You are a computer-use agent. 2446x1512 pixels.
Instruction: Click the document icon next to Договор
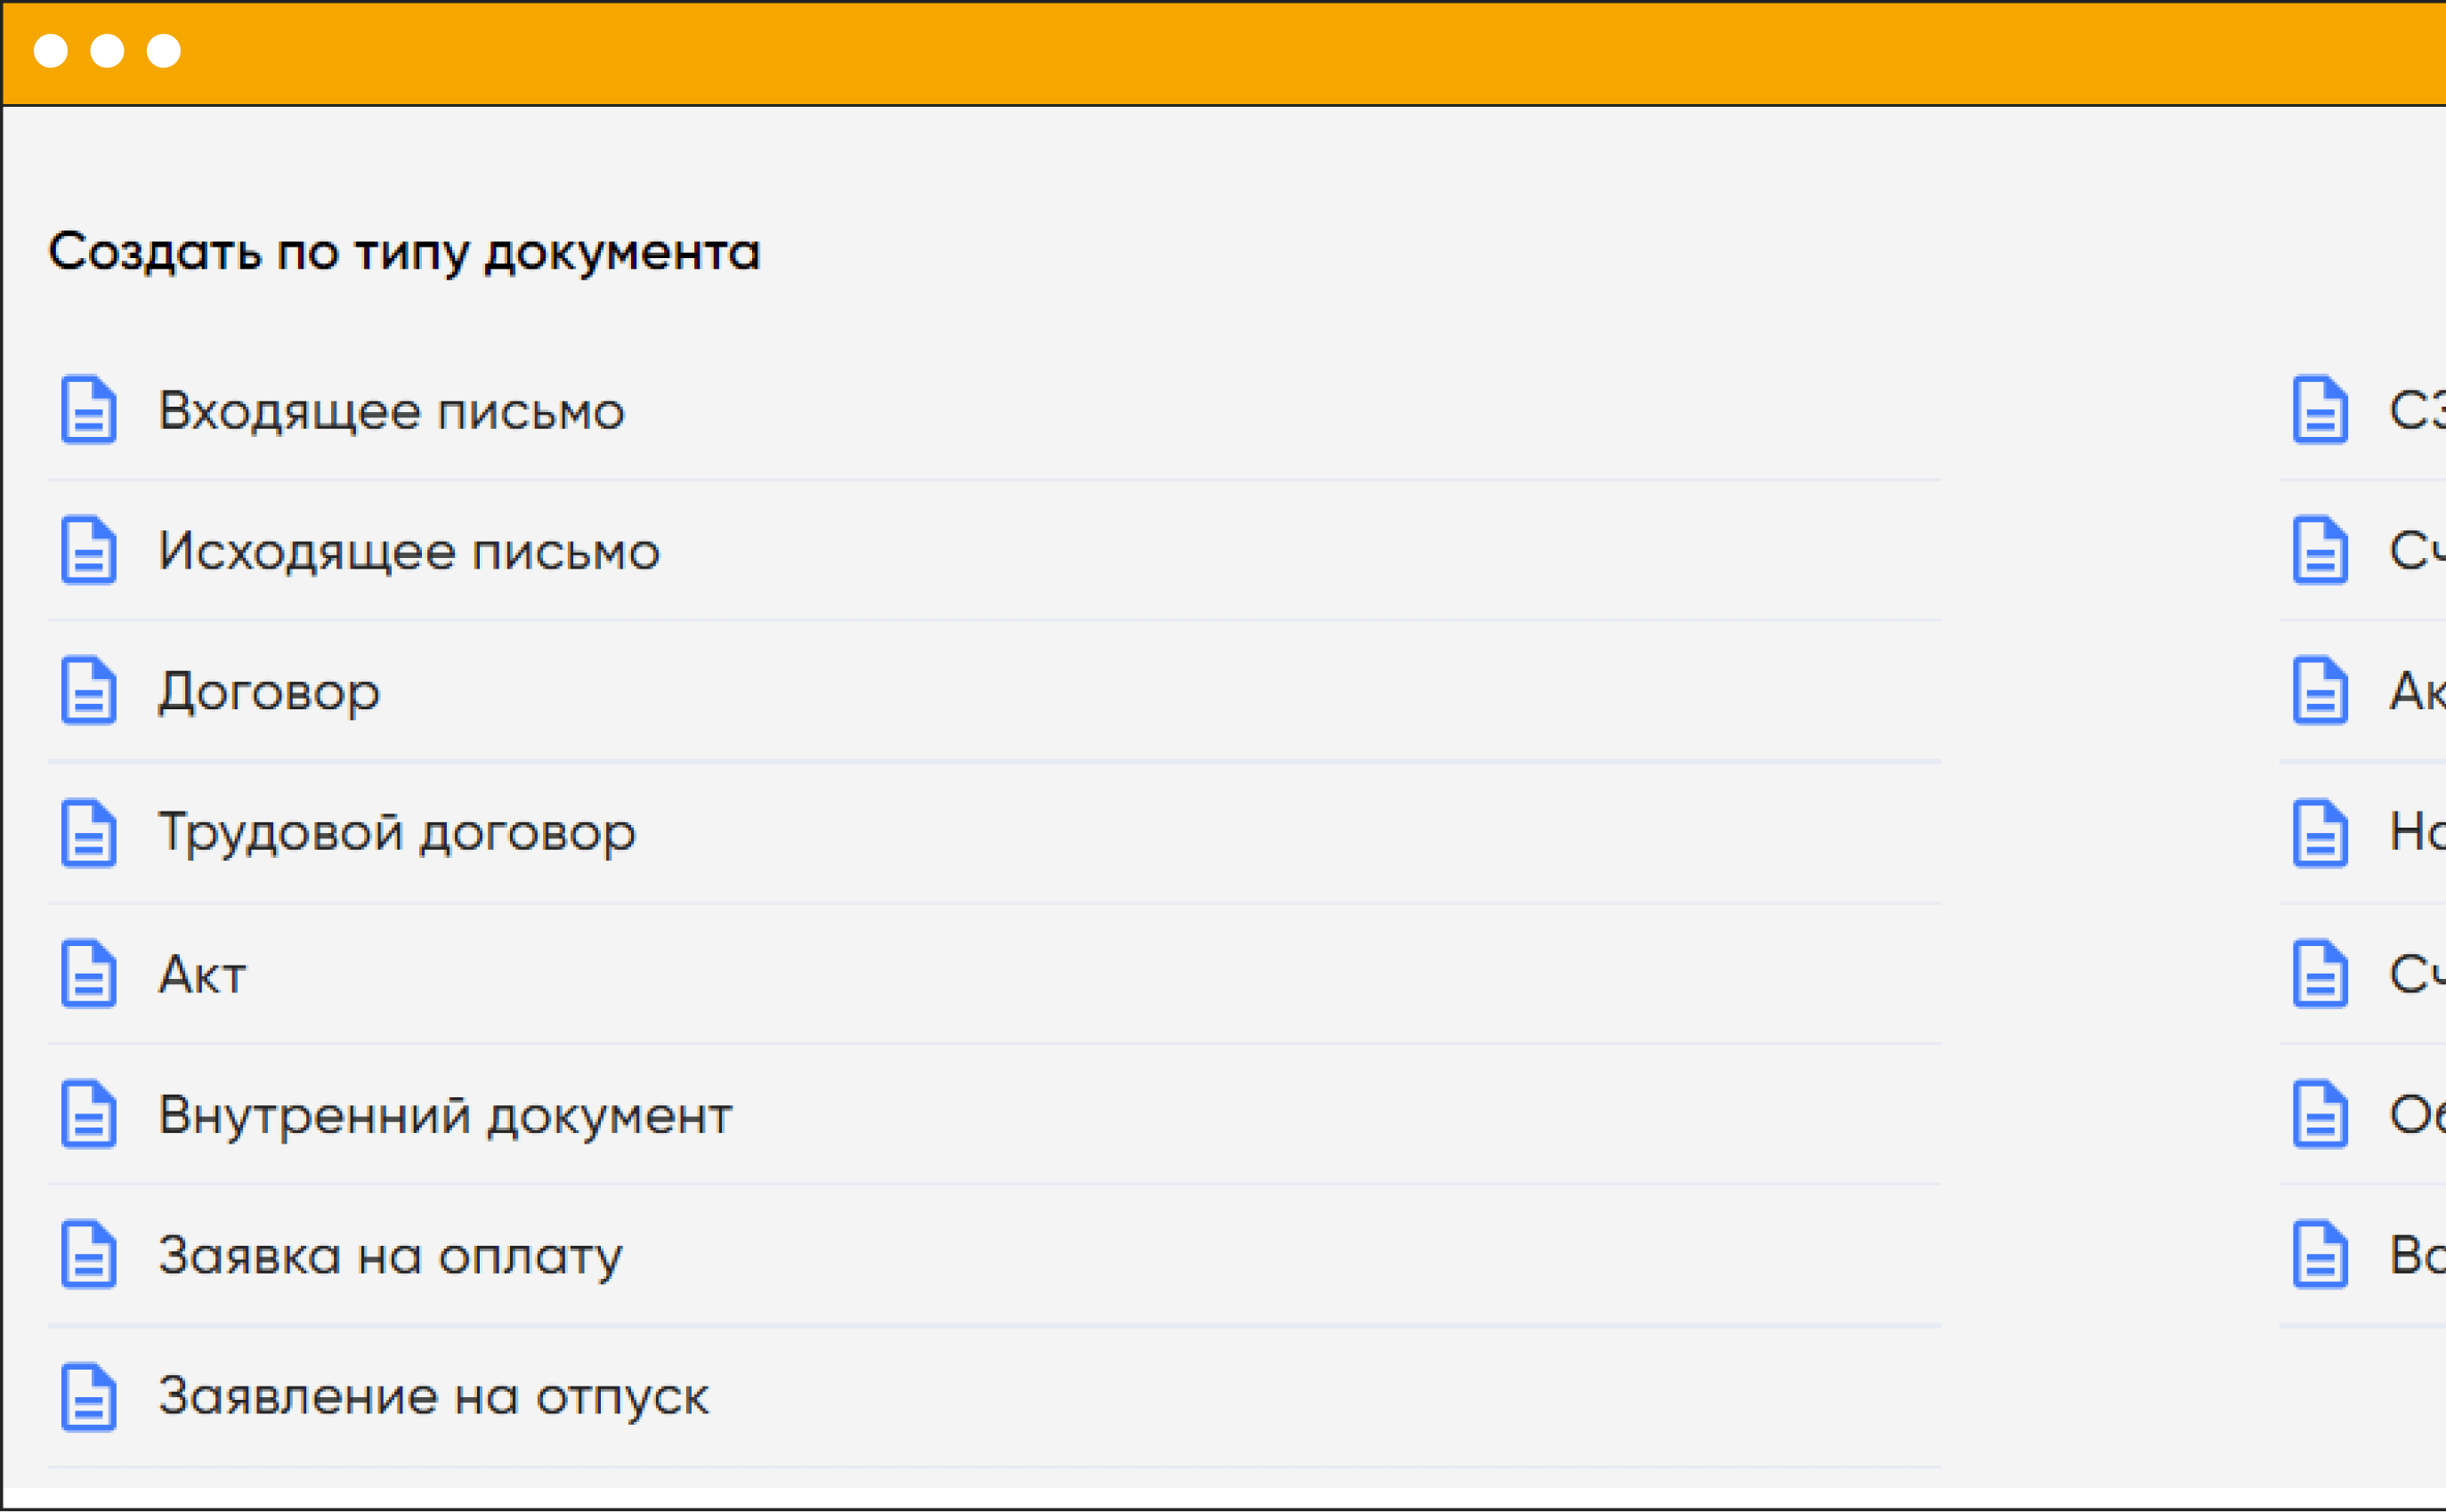point(88,690)
